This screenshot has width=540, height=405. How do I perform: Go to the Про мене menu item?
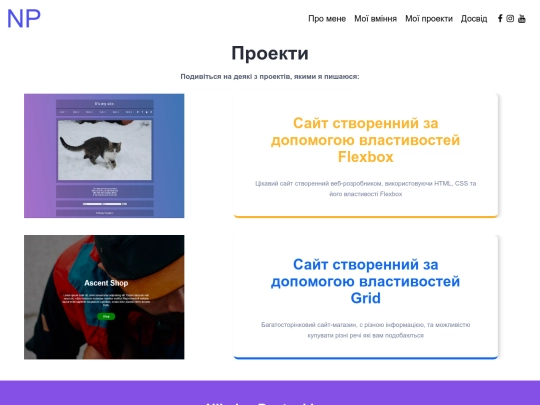(x=327, y=19)
